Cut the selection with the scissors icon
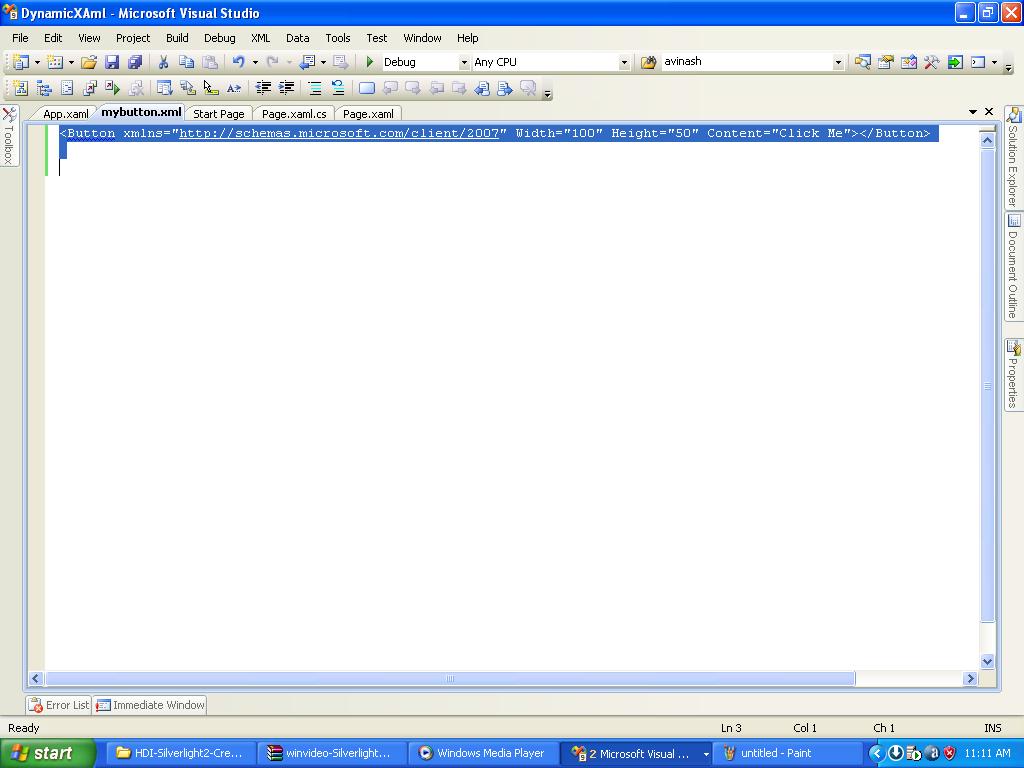Viewport: 1024px width, 768px height. [163, 62]
